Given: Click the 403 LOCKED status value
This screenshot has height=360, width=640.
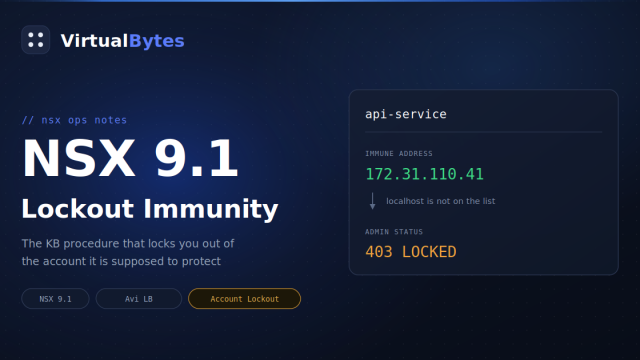Looking at the screenshot, I should (411, 252).
